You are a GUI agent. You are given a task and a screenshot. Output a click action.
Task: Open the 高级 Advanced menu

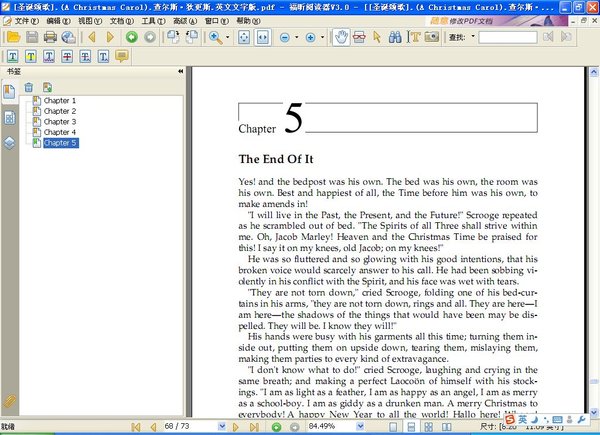[185, 21]
